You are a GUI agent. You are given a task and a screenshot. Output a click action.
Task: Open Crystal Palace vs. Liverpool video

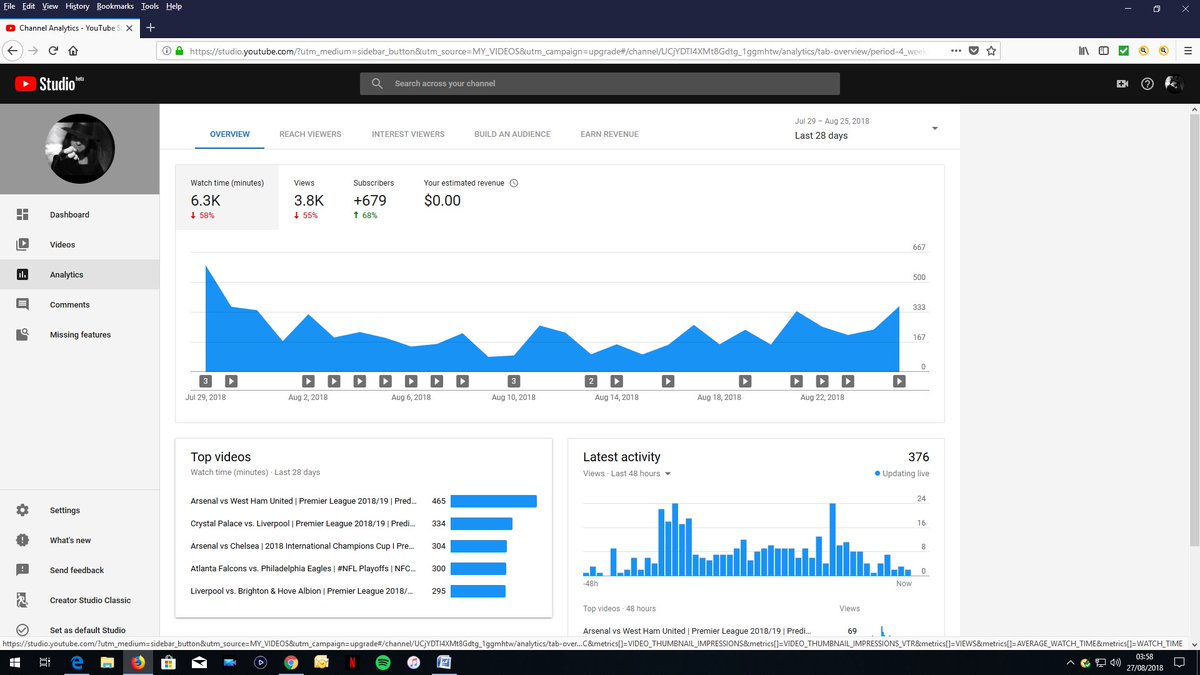click(303, 523)
